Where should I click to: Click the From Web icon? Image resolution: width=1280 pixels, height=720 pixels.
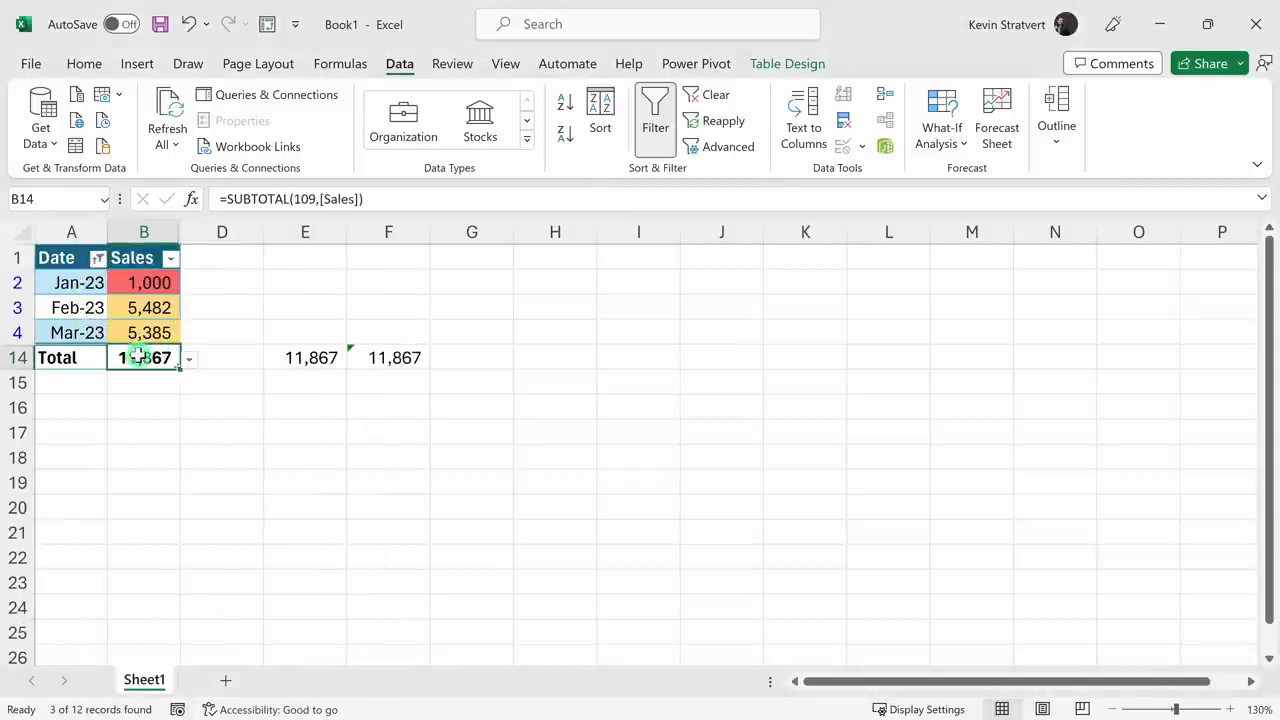[x=77, y=120]
